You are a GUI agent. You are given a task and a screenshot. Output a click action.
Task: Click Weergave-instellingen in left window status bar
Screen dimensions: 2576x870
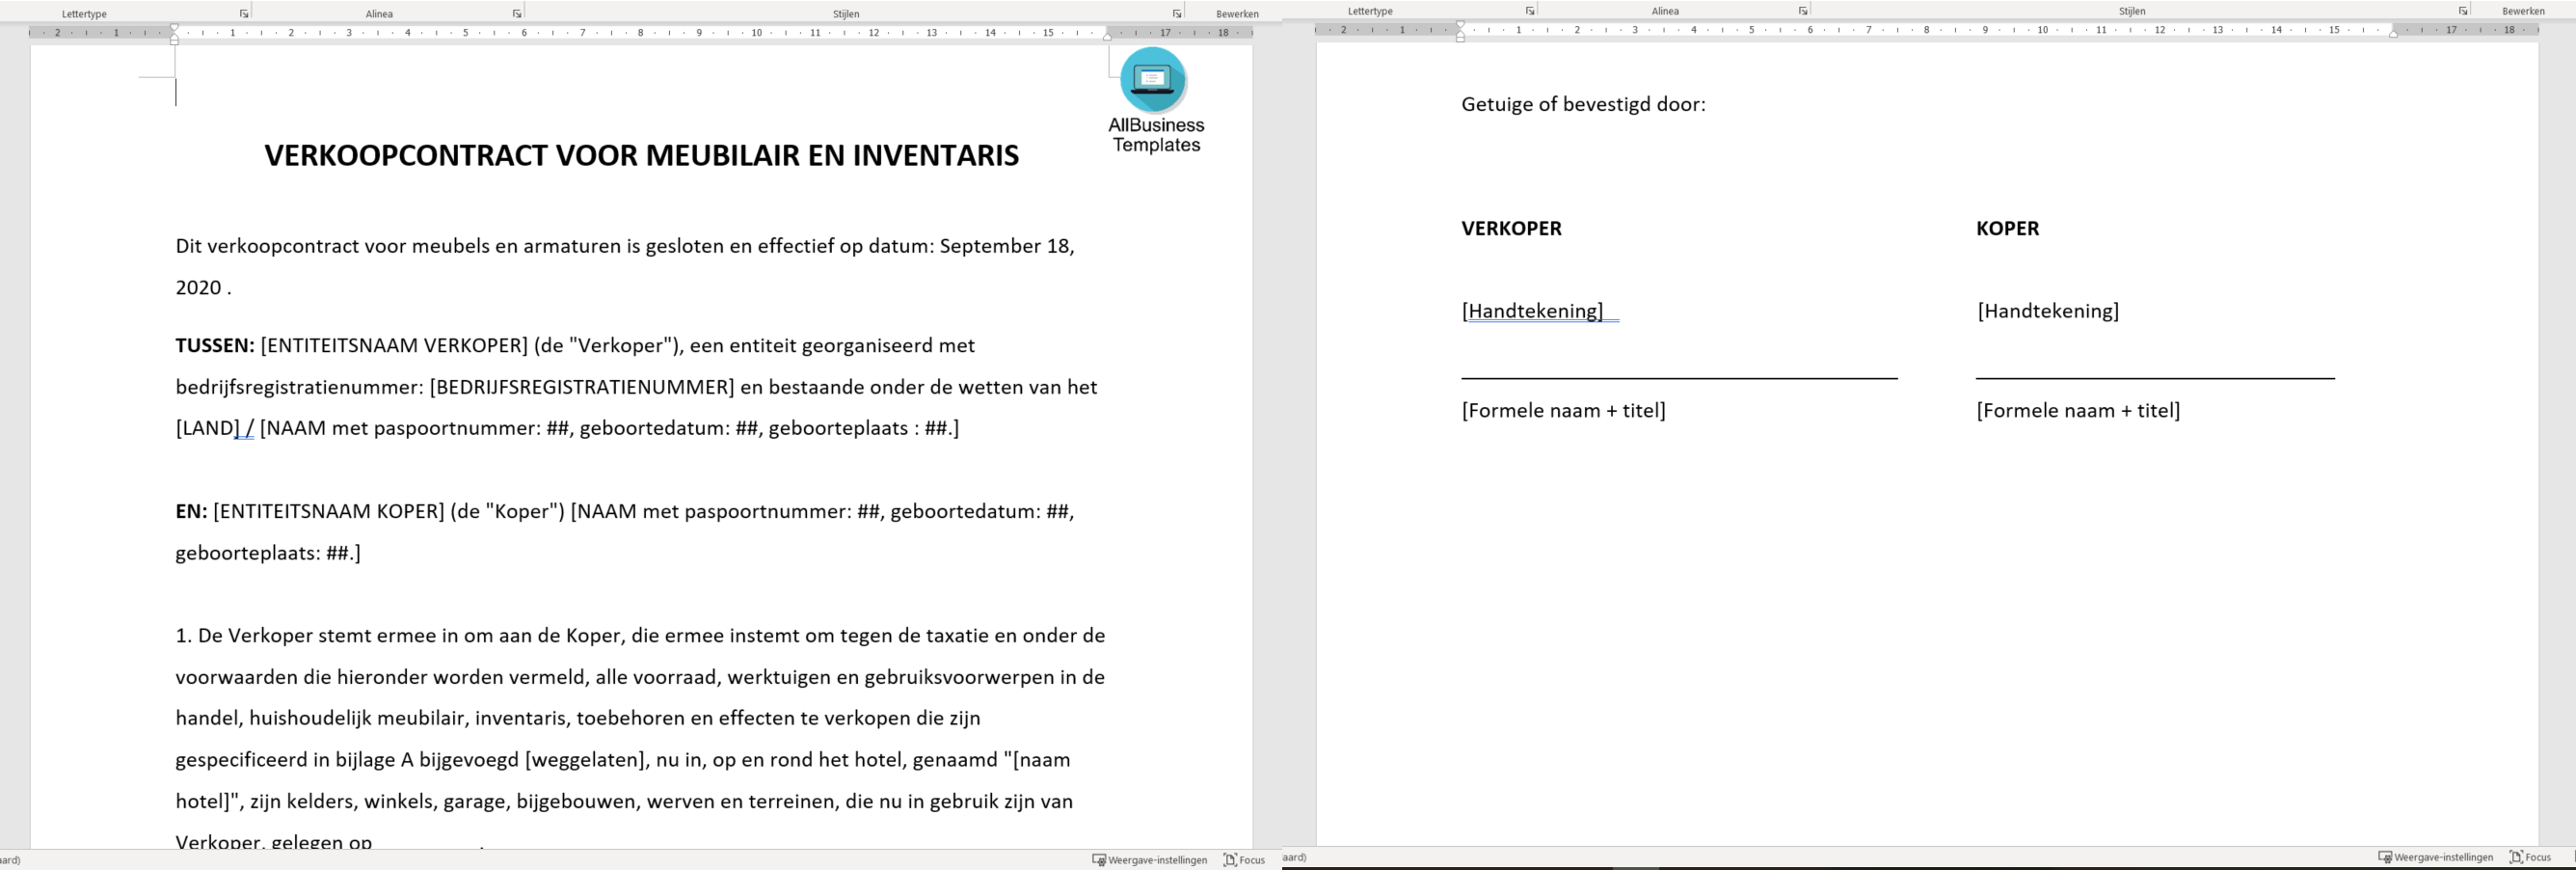click(1150, 860)
